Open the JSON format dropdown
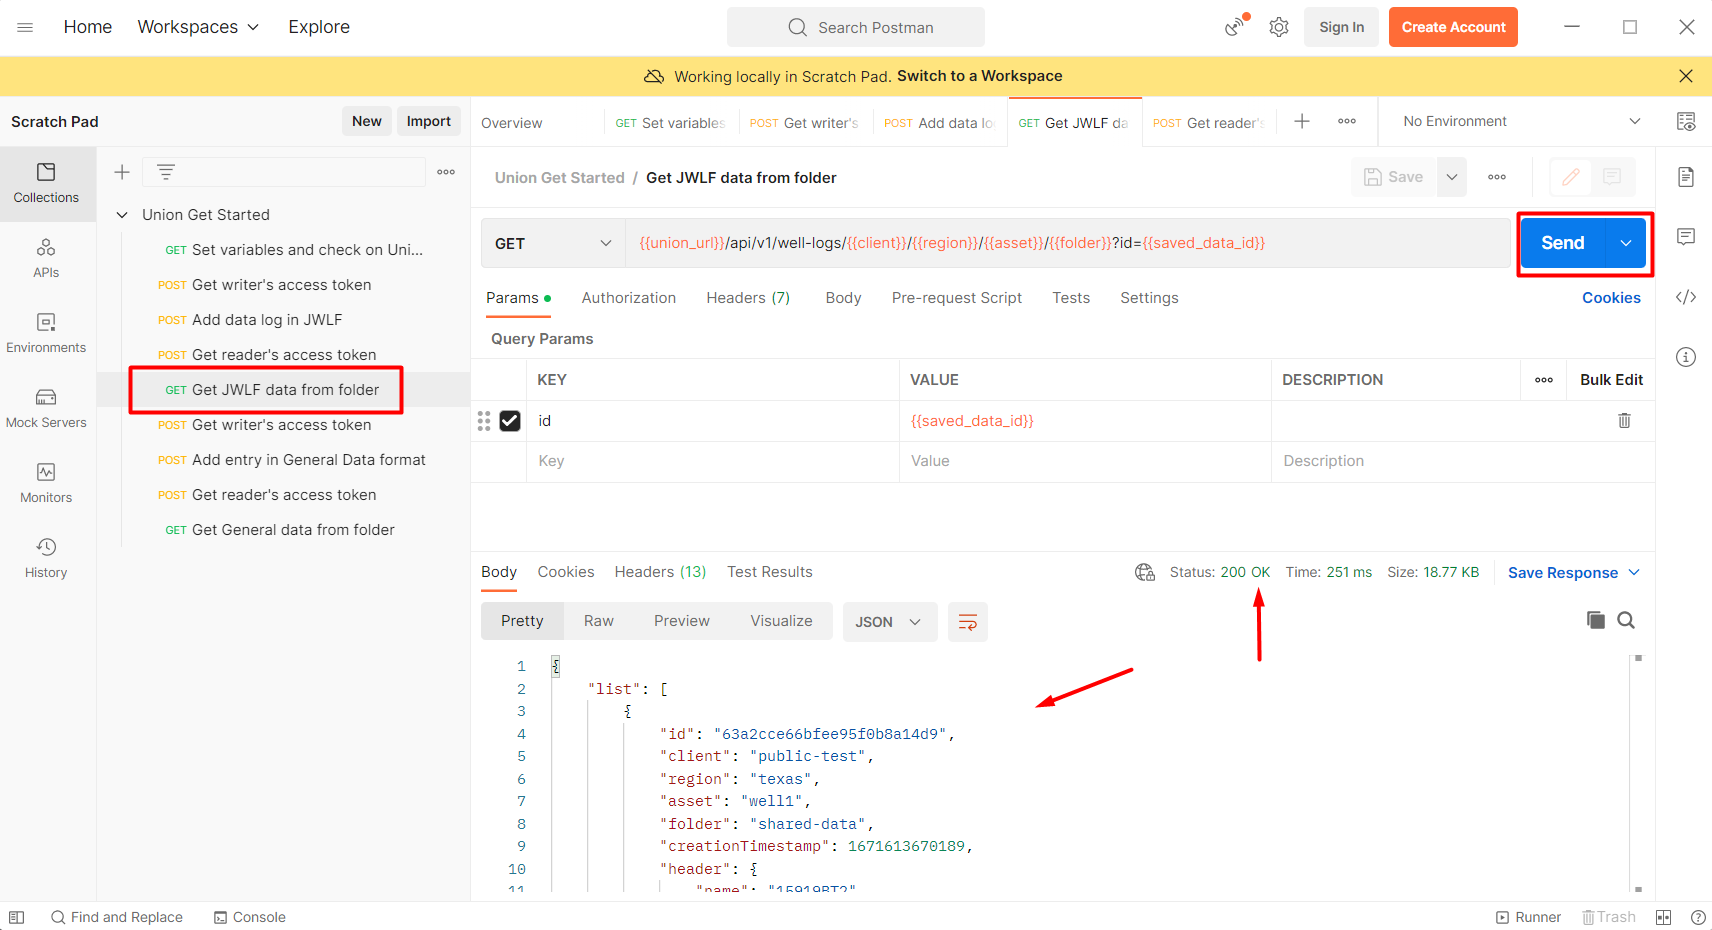The image size is (1712, 930). point(888,622)
